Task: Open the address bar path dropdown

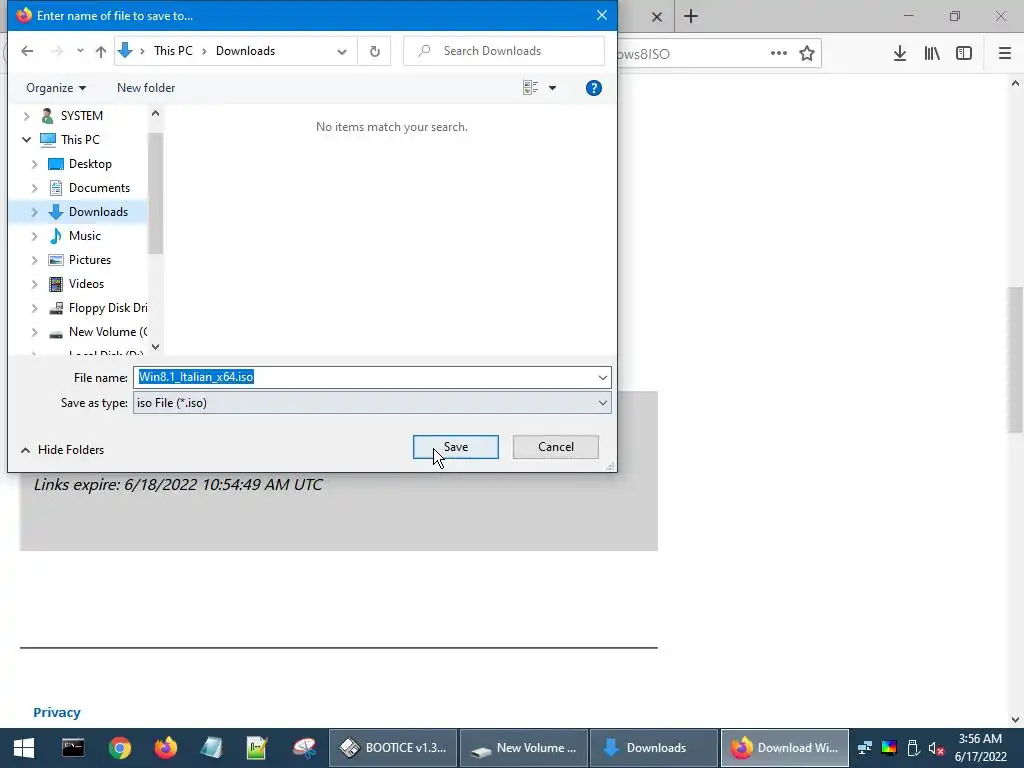Action: 342,51
